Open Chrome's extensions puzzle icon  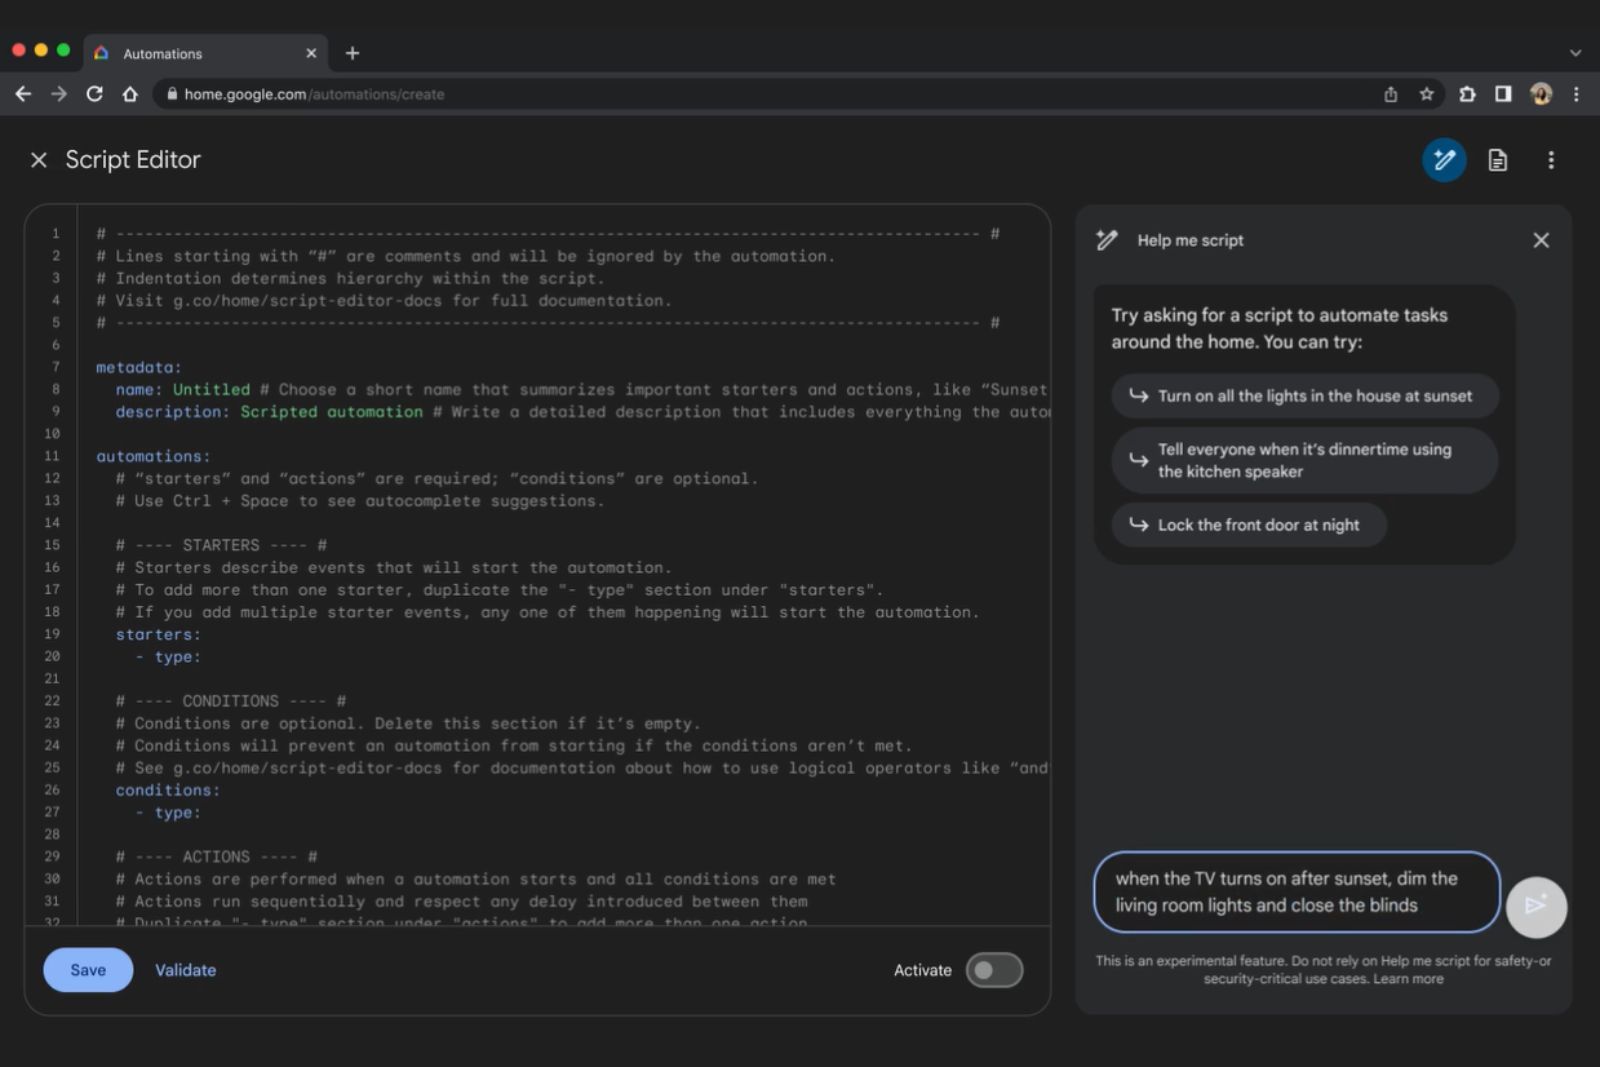pos(1468,94)
